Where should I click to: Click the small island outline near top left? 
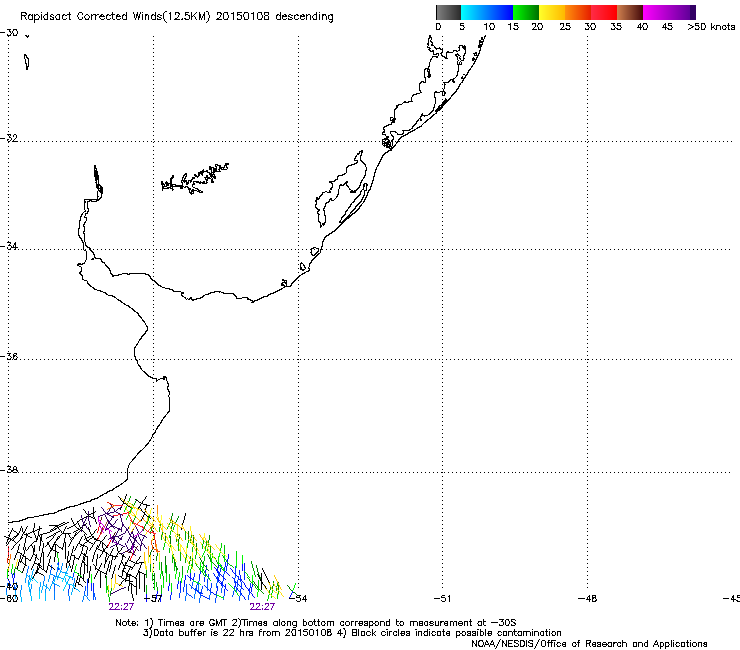click(x=27, y=62)
